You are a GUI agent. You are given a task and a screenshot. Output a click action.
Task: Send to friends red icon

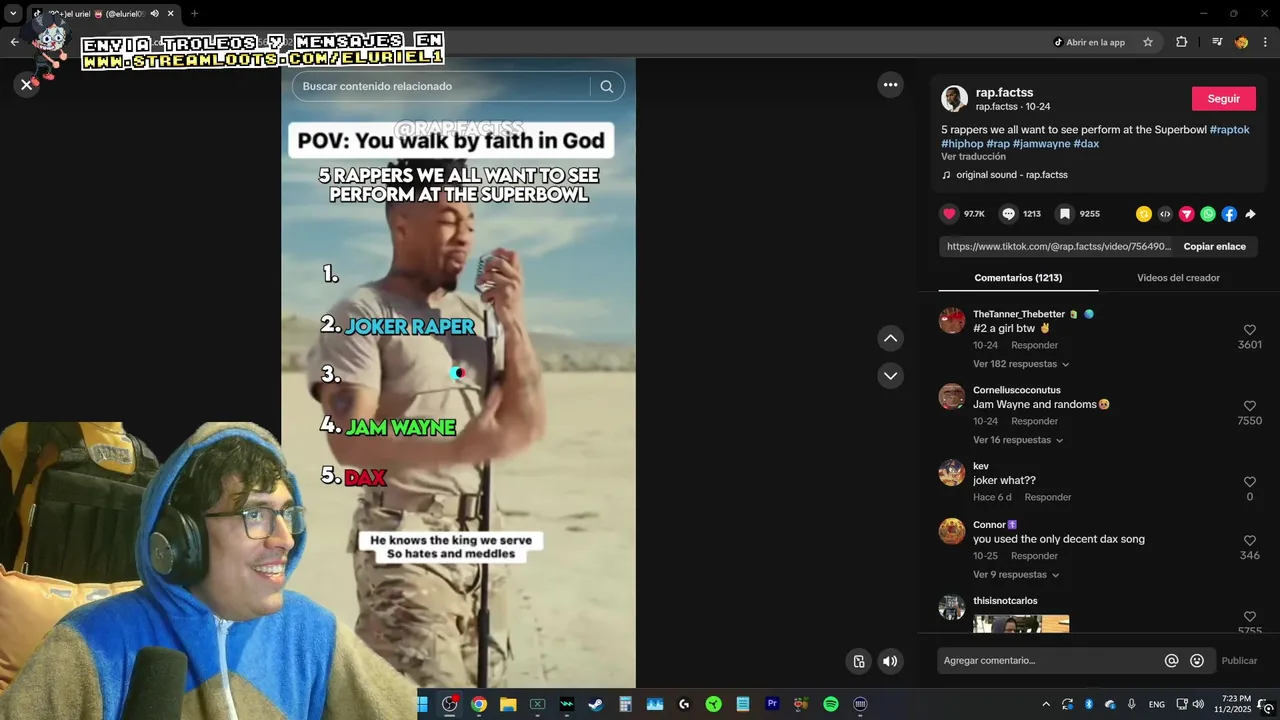(1187, 214)
